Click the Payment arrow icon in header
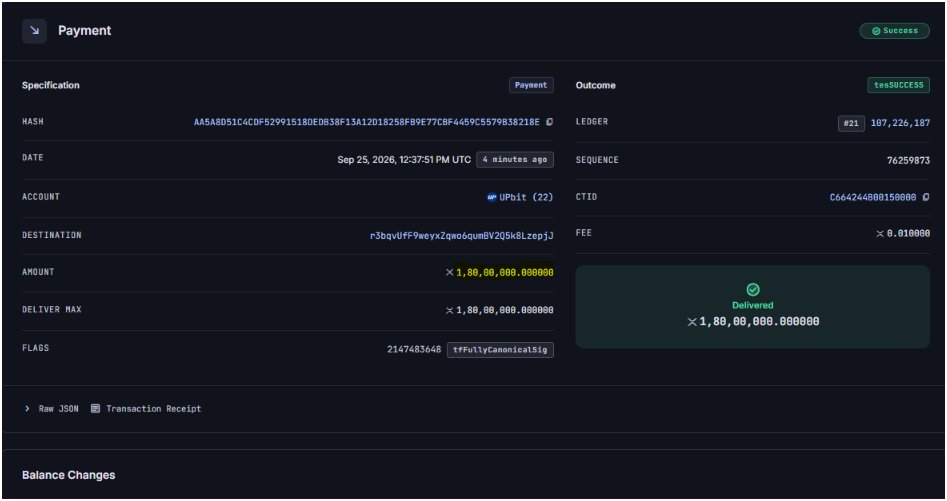Image resolution: width=947 pixels, height=501 pixels. pos(34,31)
